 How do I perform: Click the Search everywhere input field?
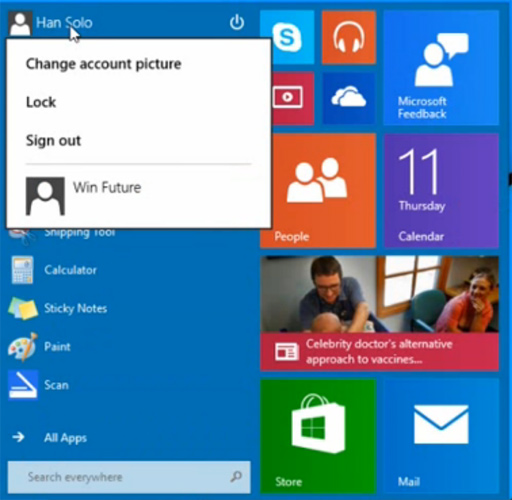tap(129, 477)
